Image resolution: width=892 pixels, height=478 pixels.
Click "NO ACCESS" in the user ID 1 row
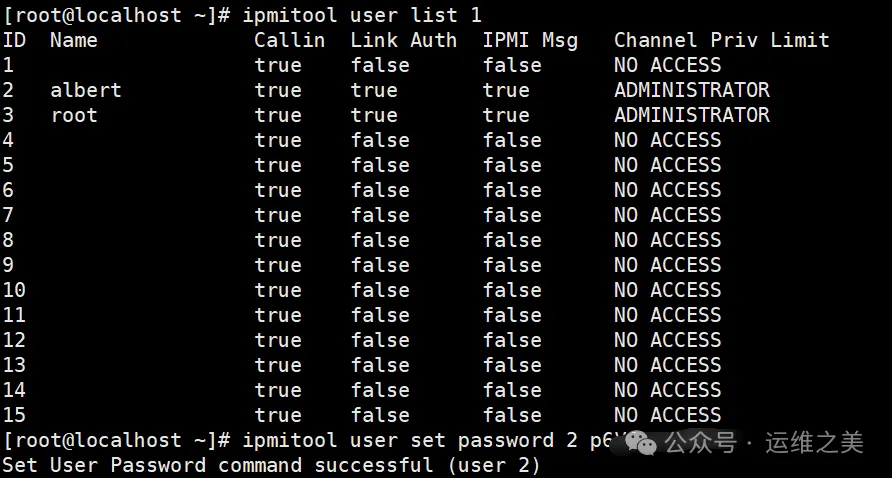click(x=667, y=65)
